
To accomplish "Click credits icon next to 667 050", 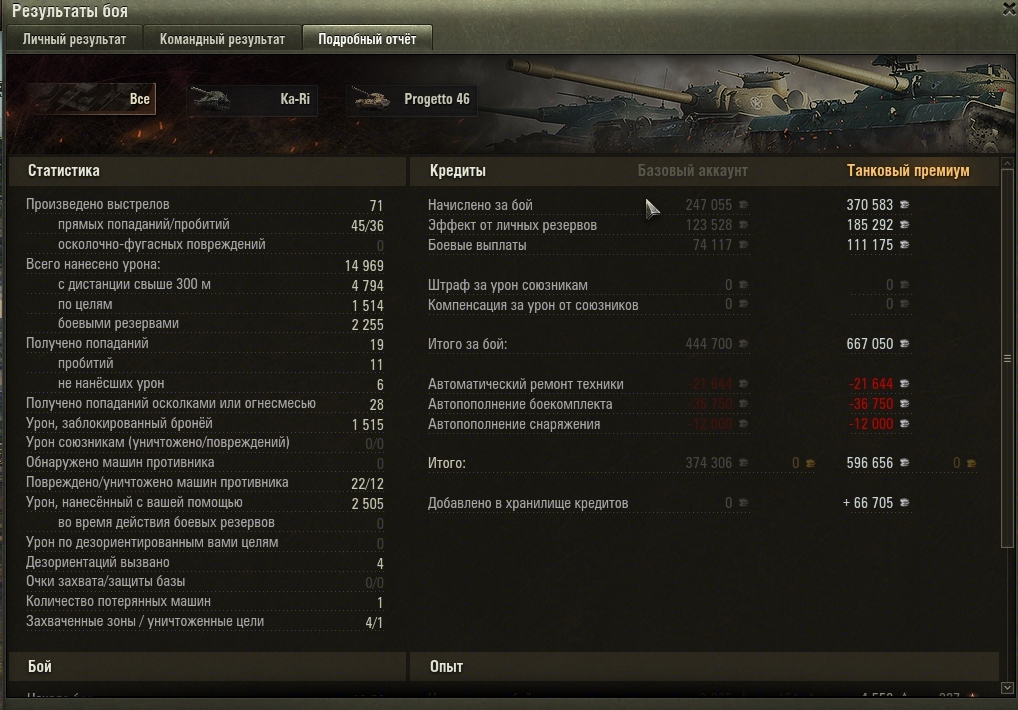I will (x=904, y=344).
